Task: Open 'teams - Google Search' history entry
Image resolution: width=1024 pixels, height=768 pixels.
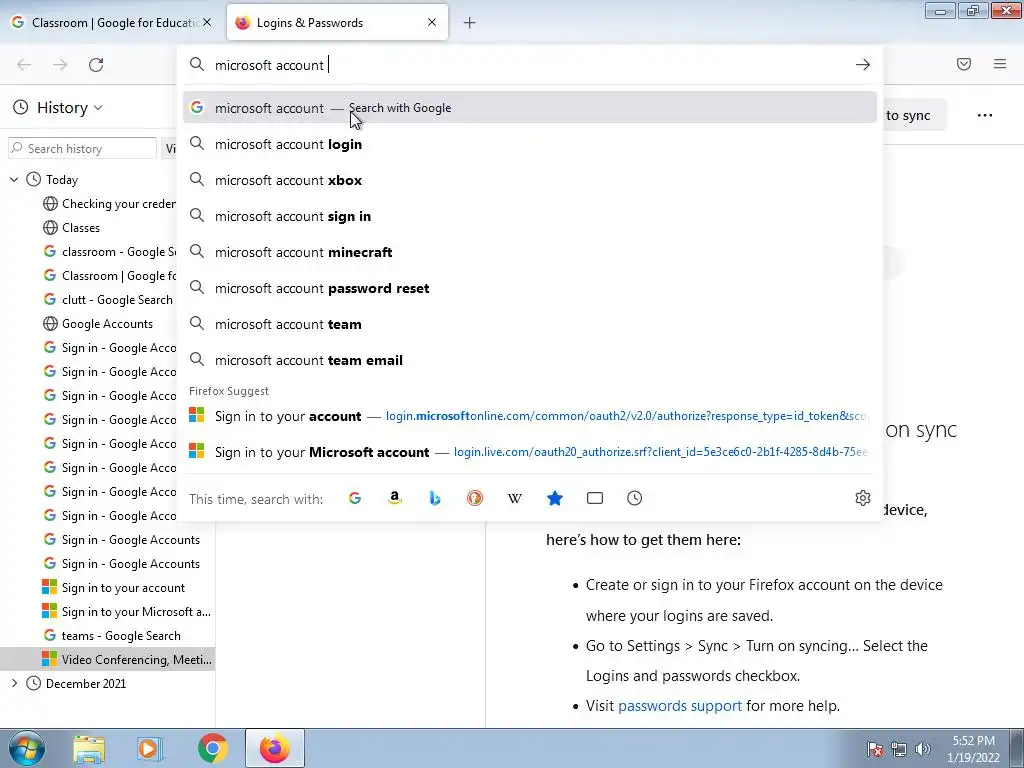Action: pyautogui.click(x=111, y=635)
